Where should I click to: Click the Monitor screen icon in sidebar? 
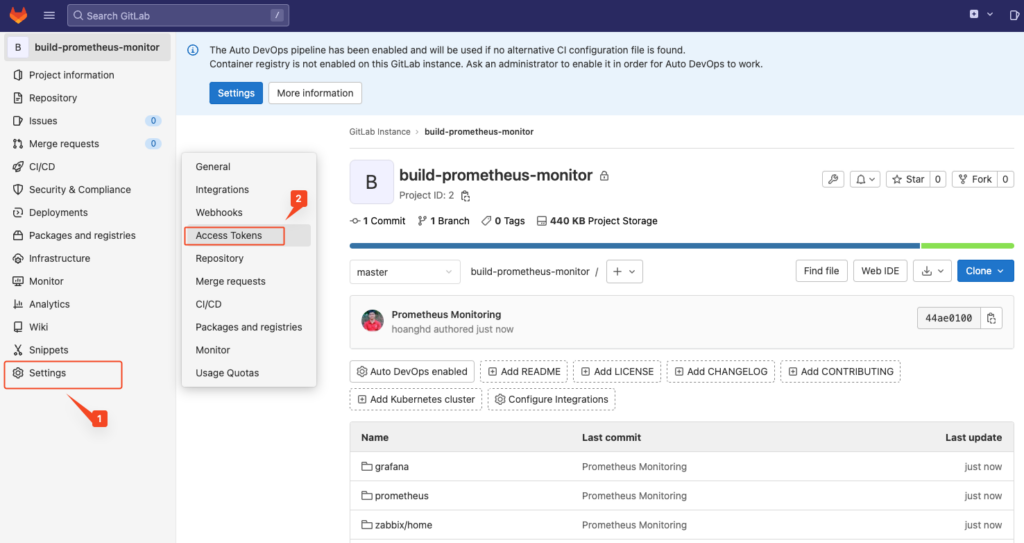[18, 281]
